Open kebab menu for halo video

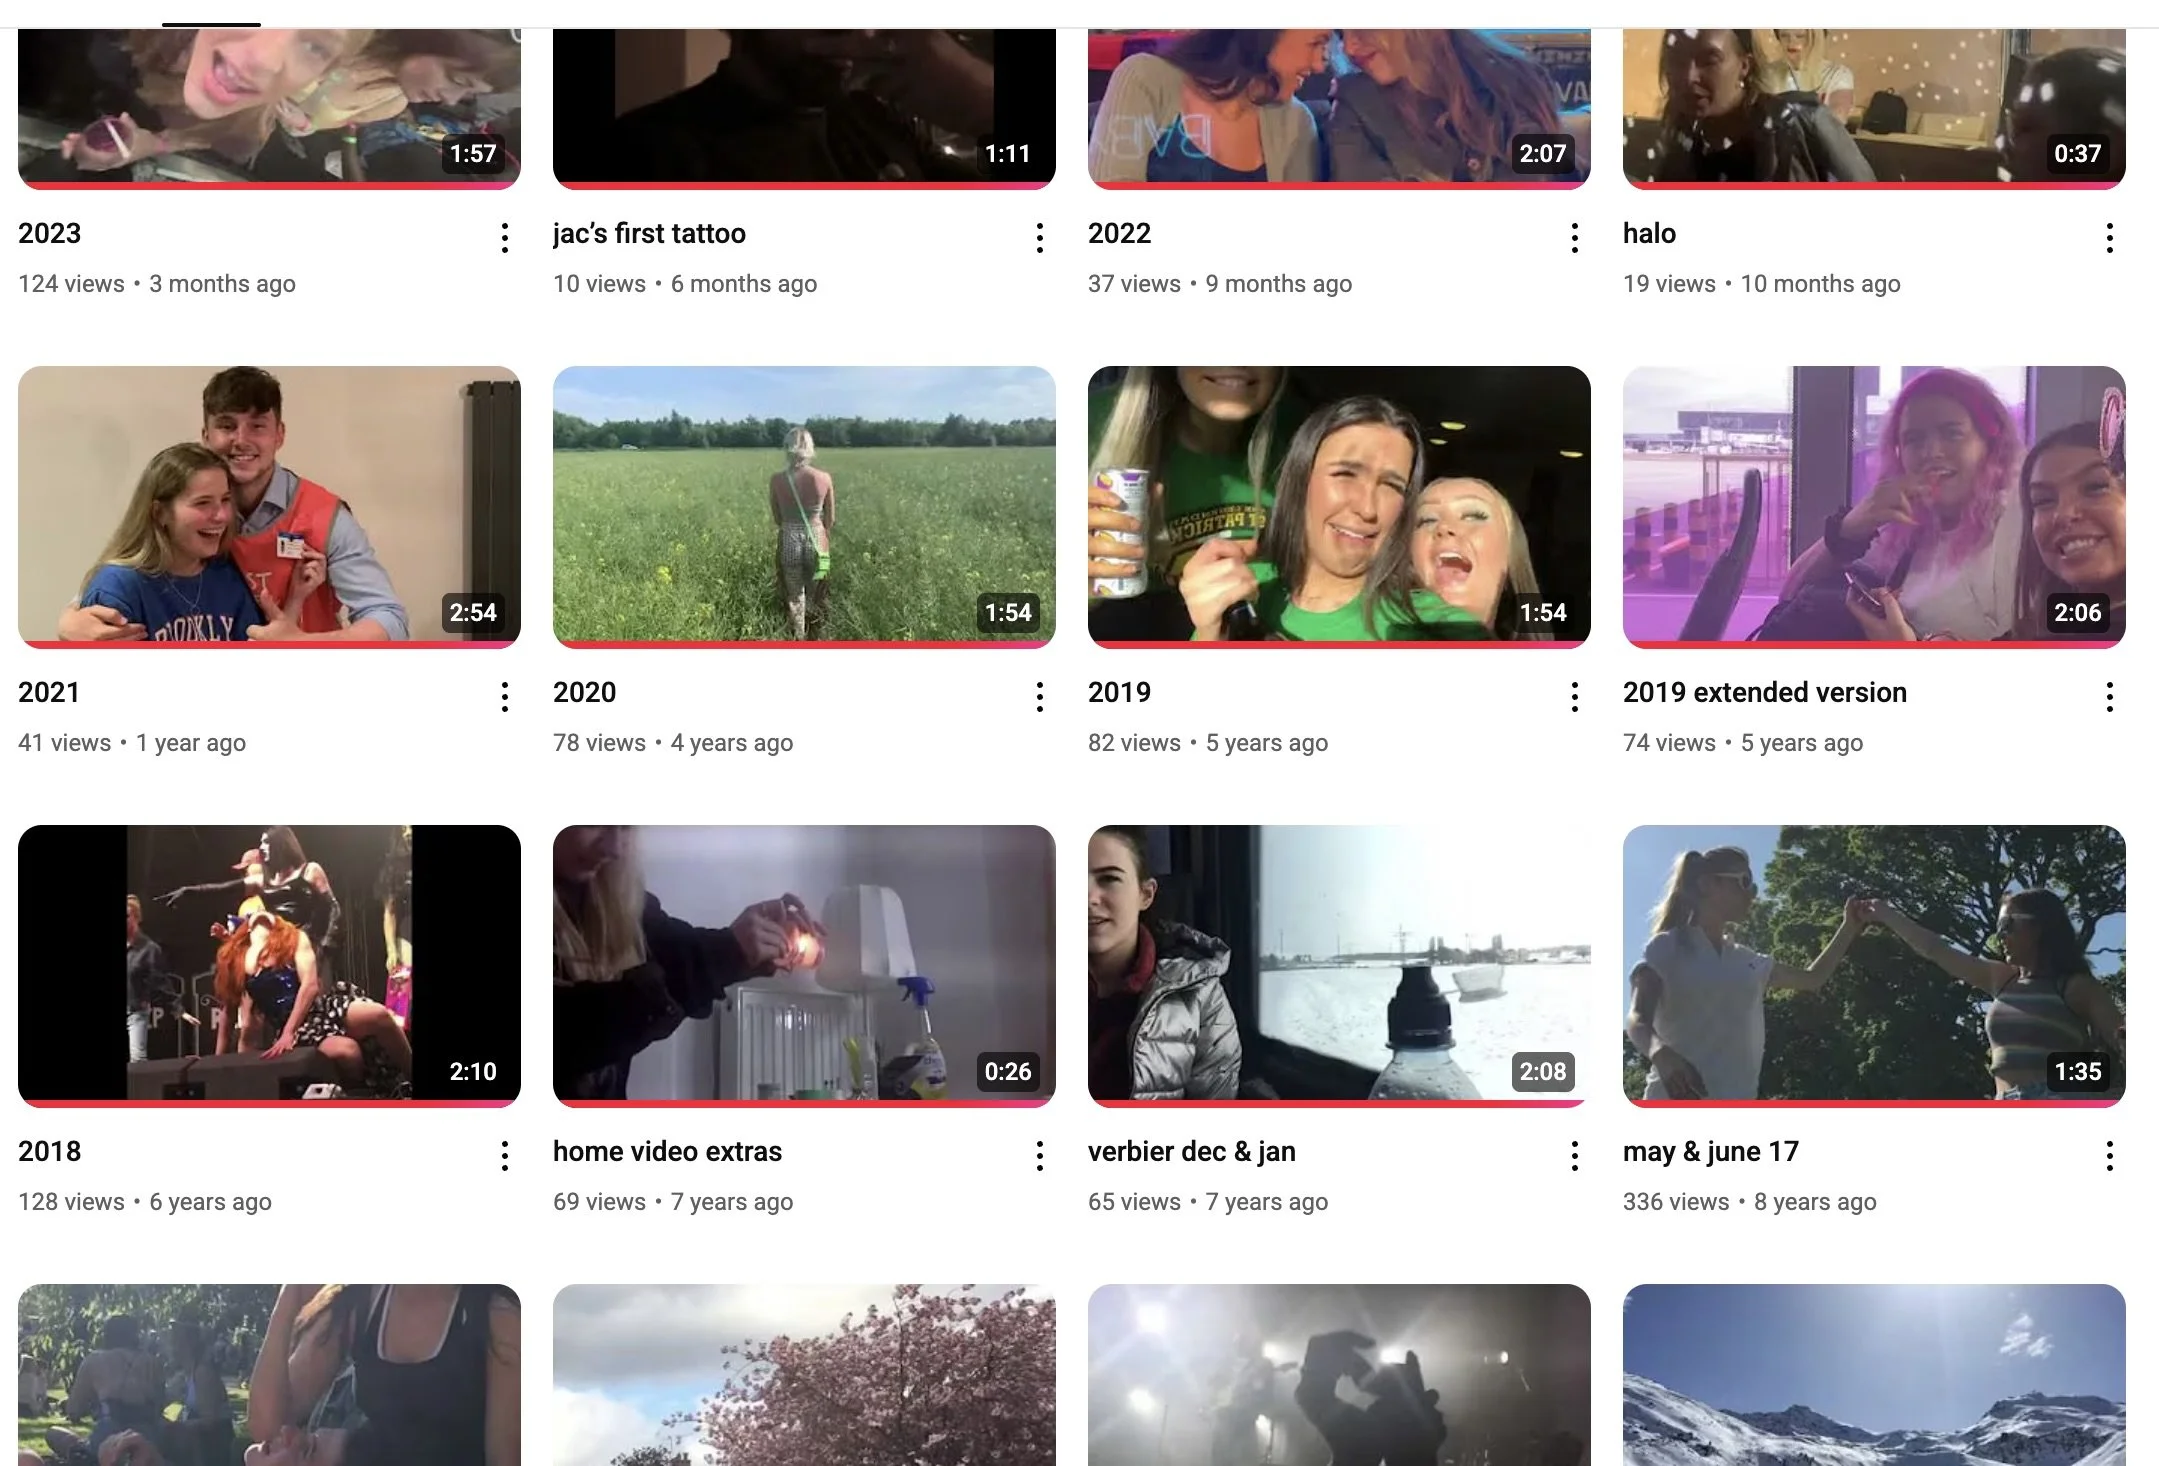click(2110, 238)
